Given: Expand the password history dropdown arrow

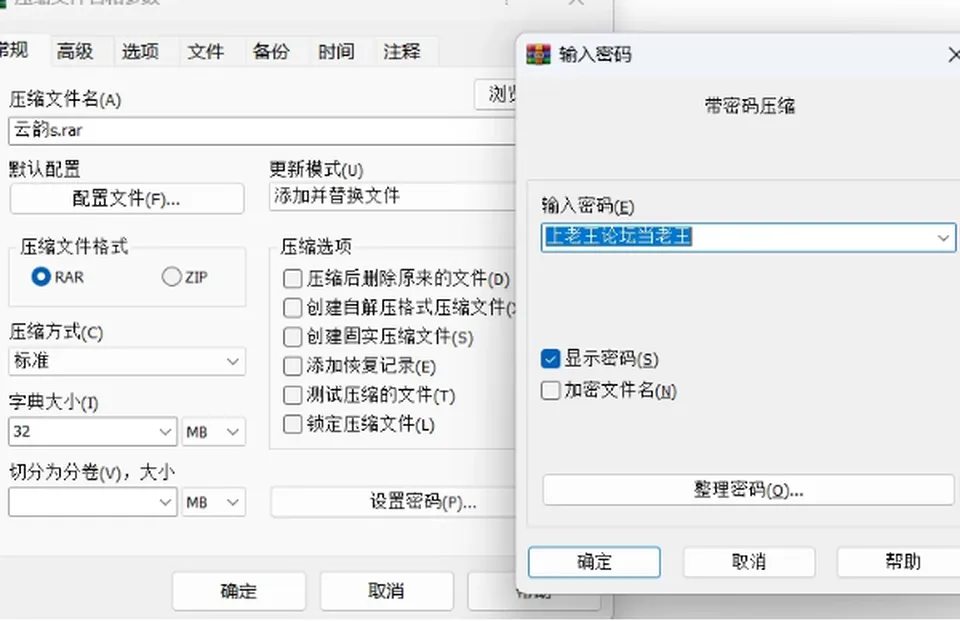Looking at the screenshot, I should 943,238.
